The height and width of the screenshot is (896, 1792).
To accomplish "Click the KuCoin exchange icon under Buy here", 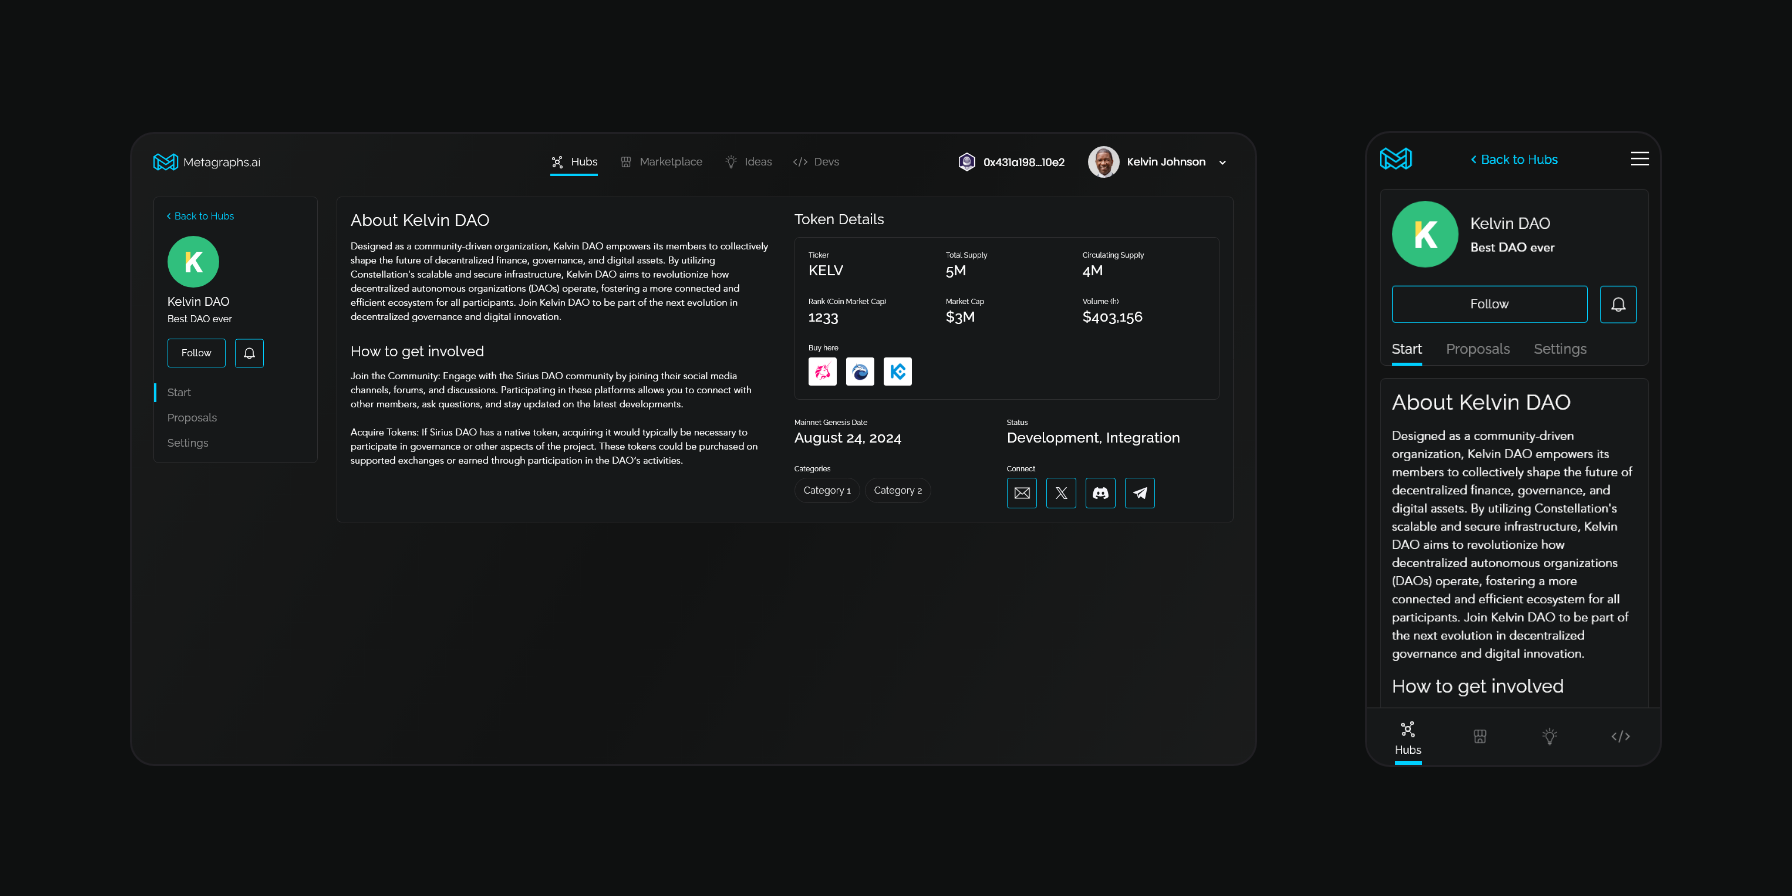I will click(x=898, y=372).
